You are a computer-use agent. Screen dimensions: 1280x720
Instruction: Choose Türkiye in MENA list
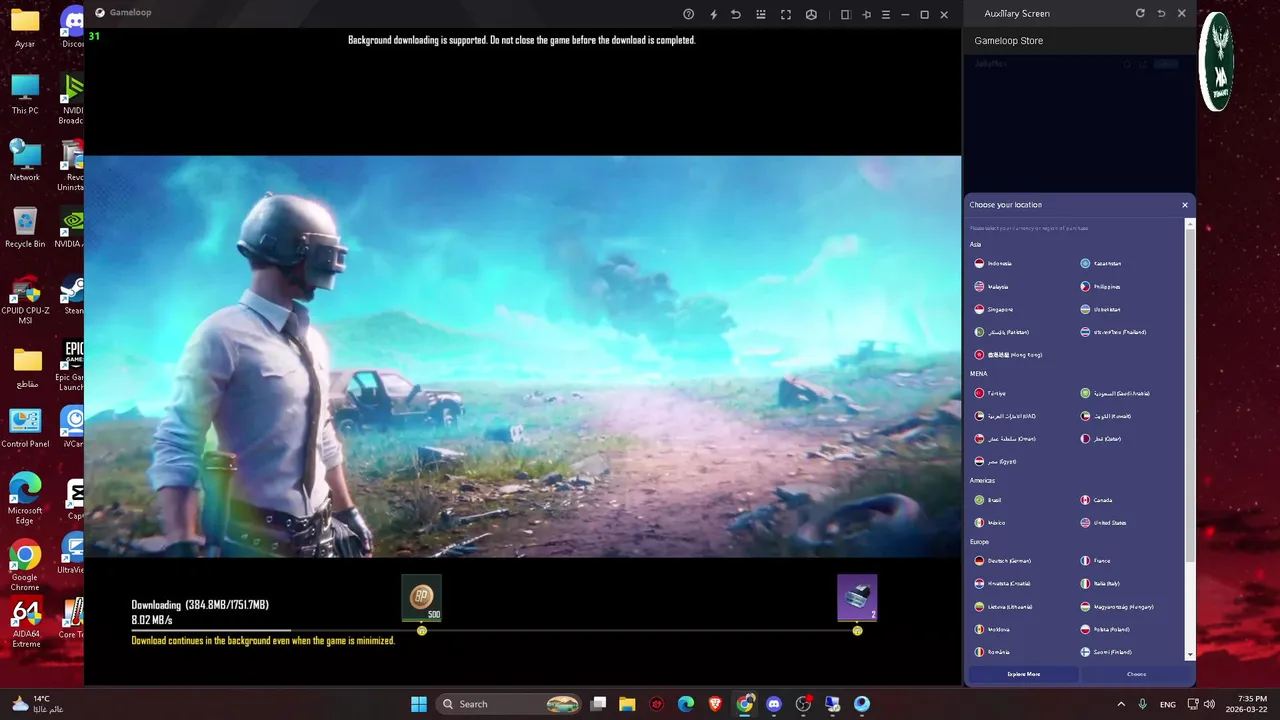tap(990, 393)
